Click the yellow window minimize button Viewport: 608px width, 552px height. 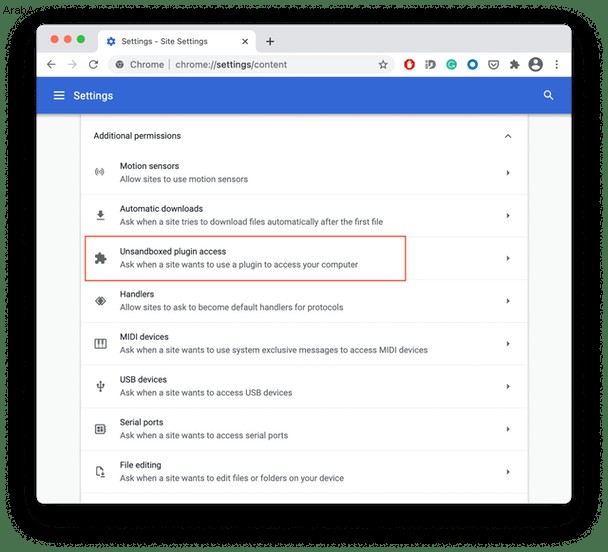[x=68, y=39]
